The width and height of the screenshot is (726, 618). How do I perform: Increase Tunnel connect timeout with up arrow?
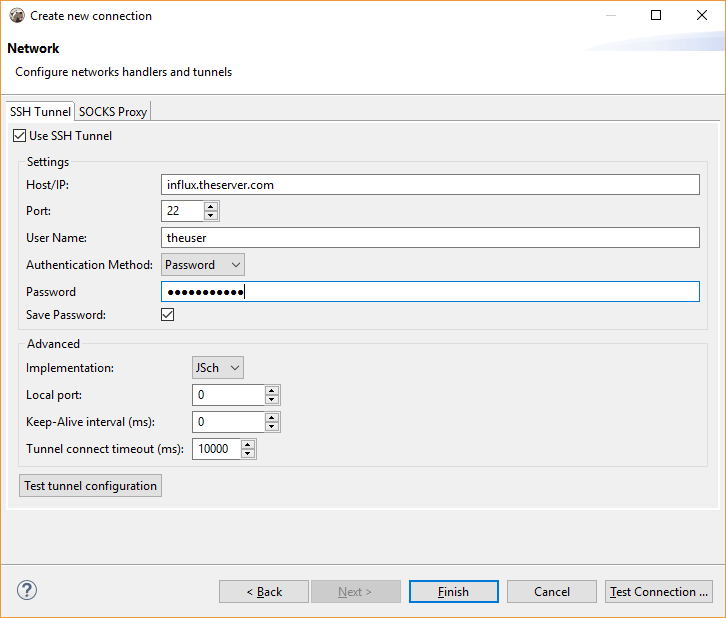tap(248, 444)
